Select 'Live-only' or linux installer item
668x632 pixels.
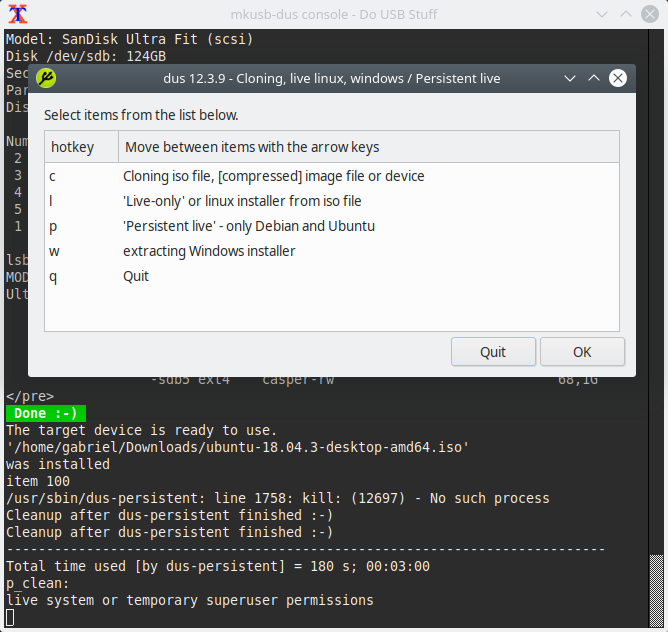pos(332,201)
